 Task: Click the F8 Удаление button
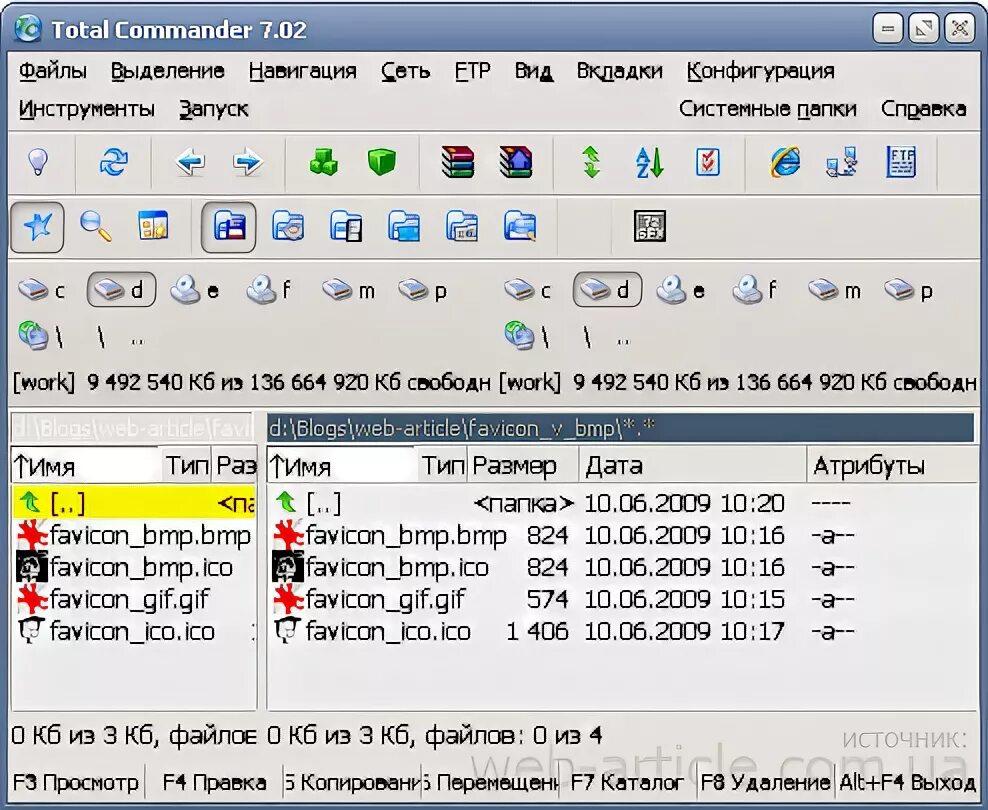(x=765, y=783)
